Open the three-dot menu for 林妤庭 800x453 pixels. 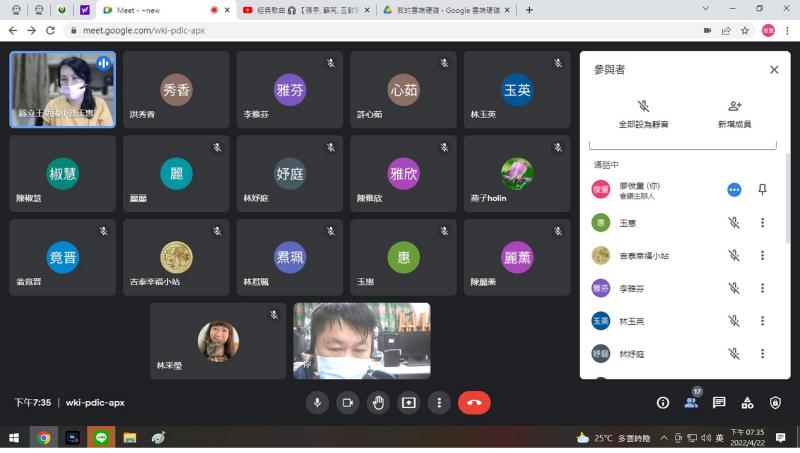(x=762, y=354)
